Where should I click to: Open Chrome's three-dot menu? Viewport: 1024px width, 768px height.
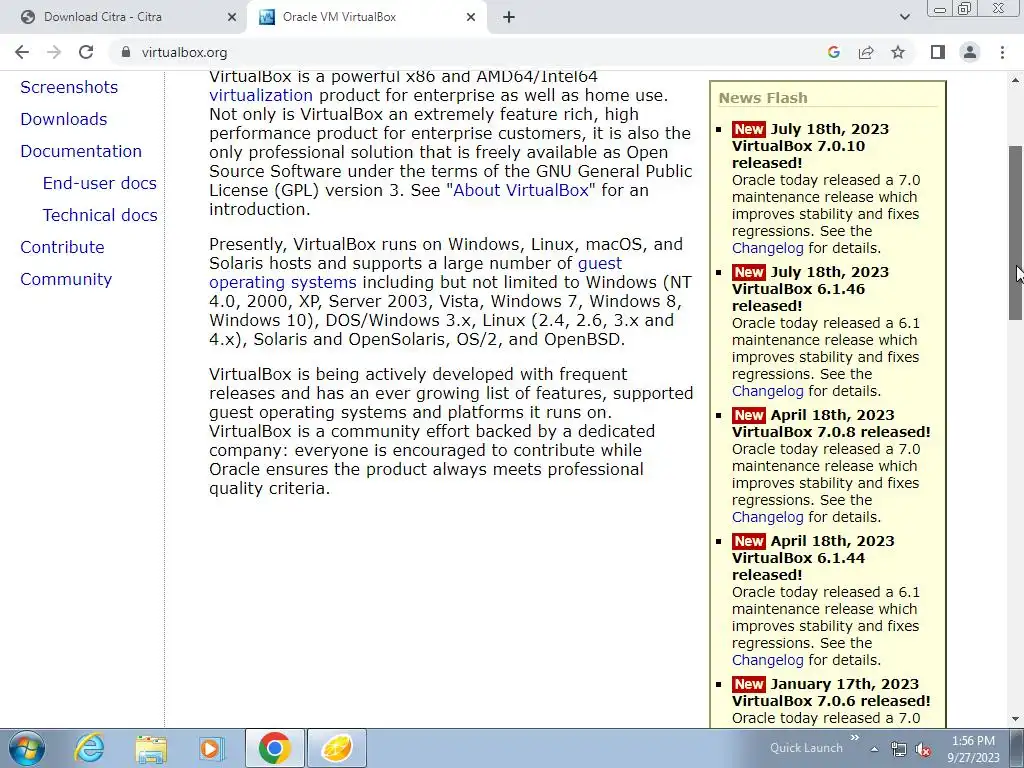pos(1002,52)
